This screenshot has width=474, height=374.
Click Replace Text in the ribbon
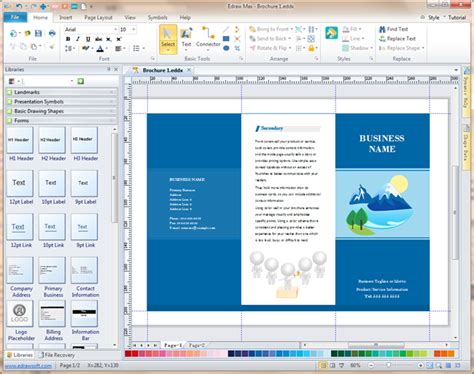[x=397, y=39]
